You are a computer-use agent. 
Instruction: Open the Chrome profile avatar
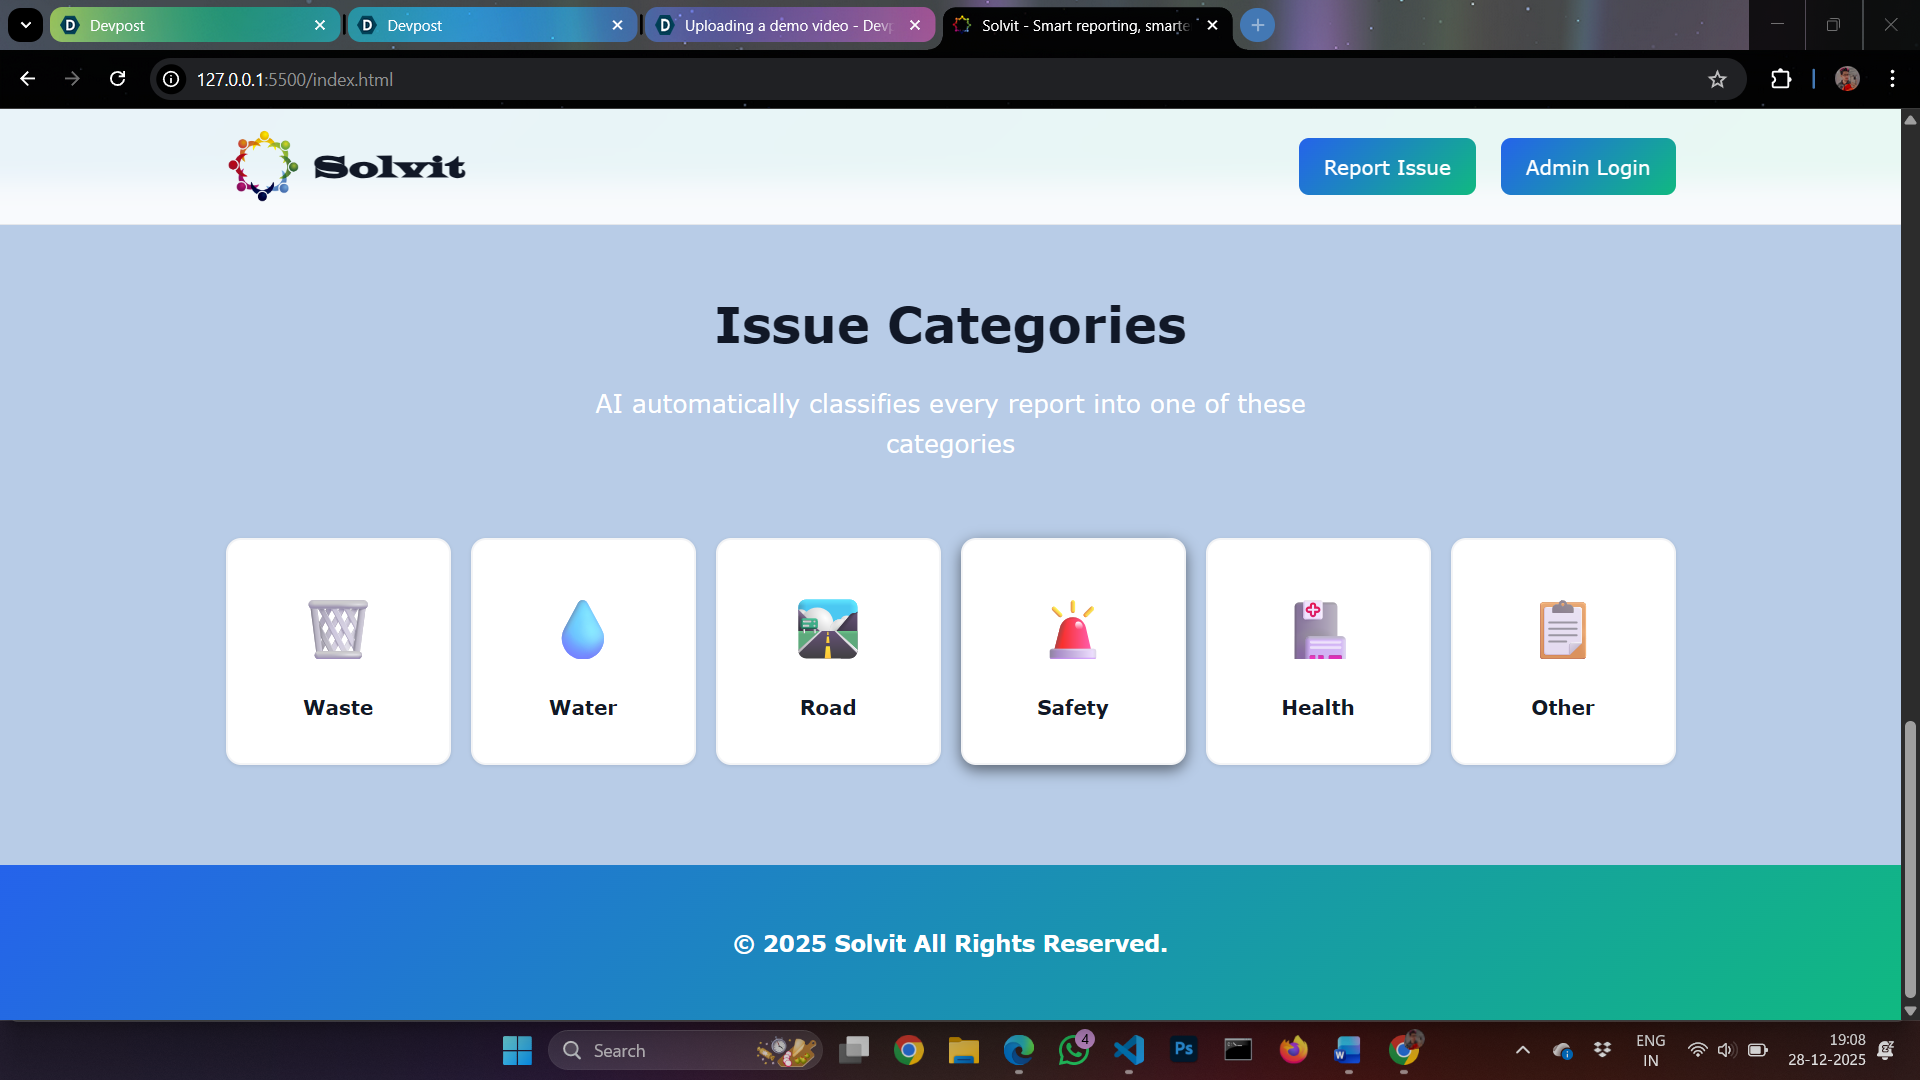(x=1847, y=79)
